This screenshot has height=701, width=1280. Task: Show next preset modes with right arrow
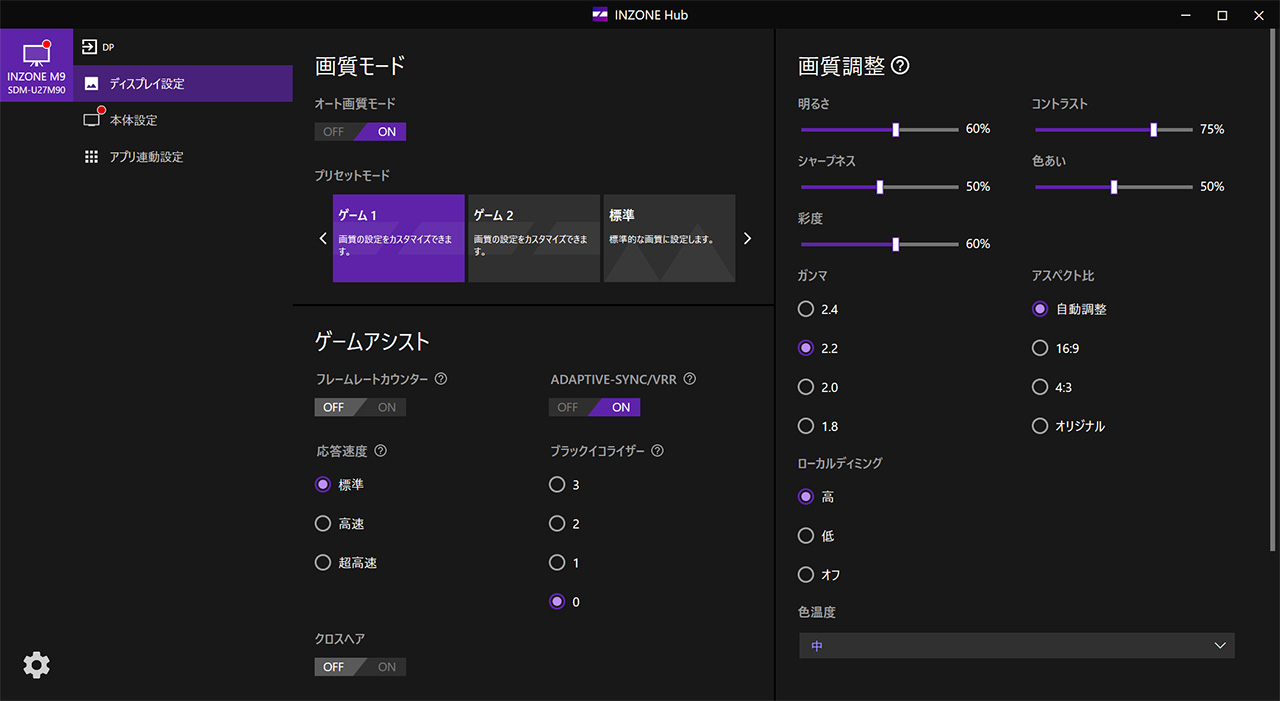(x=747, y=239)
